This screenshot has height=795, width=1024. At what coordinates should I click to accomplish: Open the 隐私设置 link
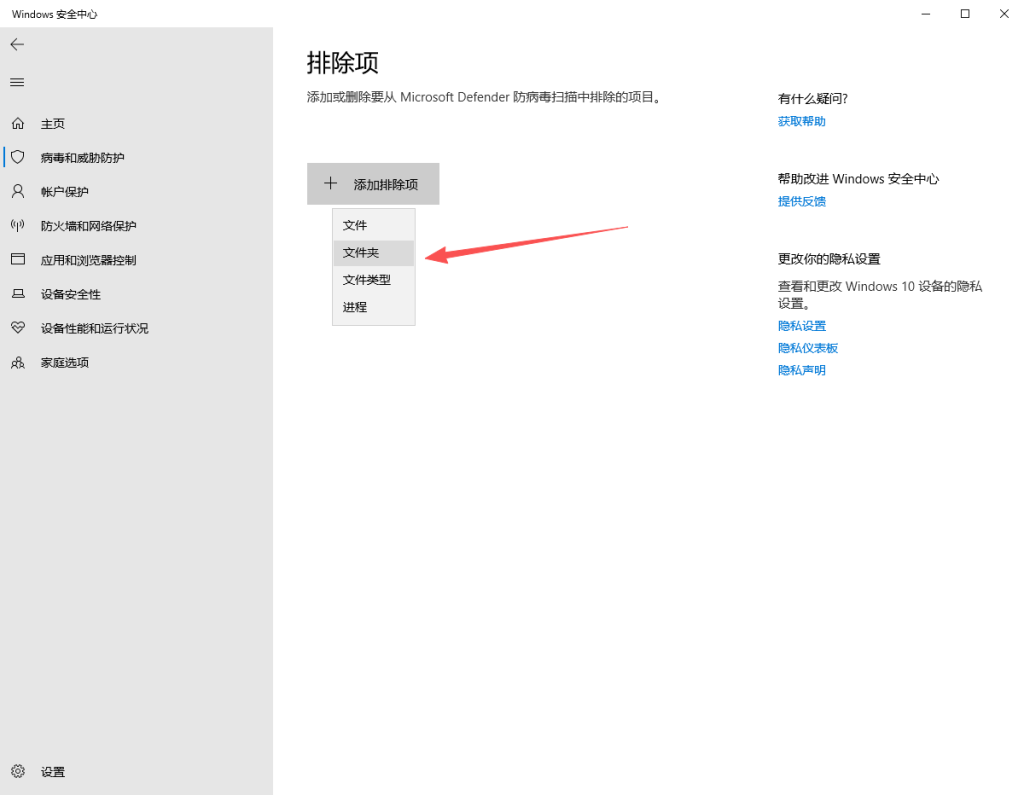point(802,326)
